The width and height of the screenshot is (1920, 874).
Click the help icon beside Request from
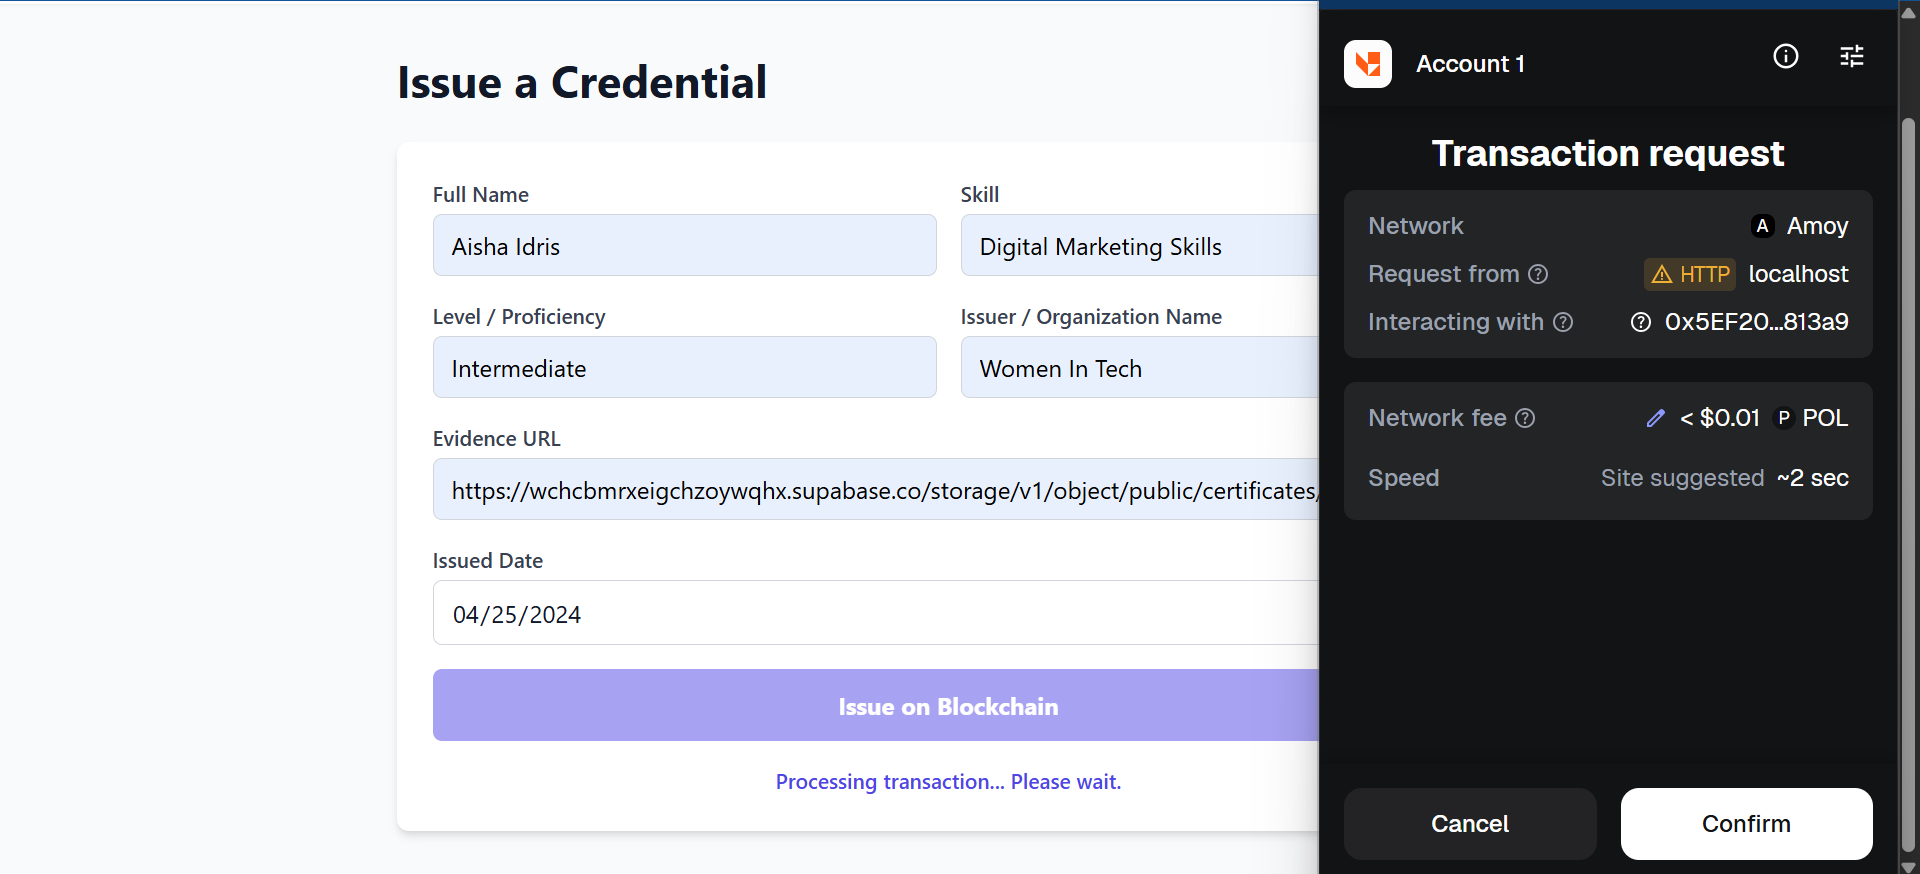coord(1538,274)
